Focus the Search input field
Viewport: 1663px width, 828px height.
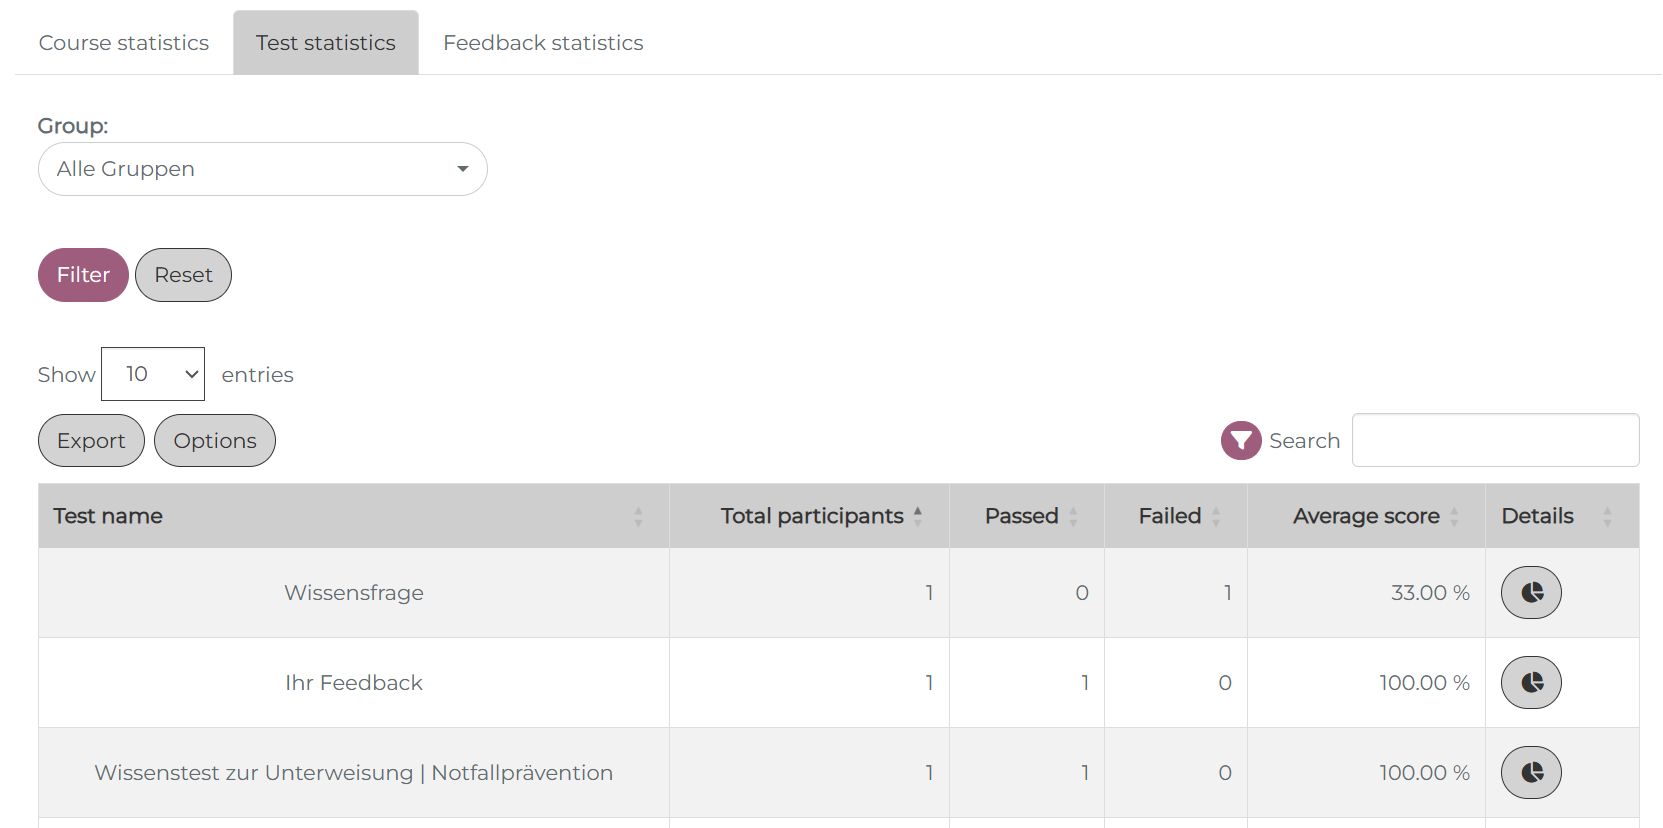pyautogui.click(x=1495, y=440)
